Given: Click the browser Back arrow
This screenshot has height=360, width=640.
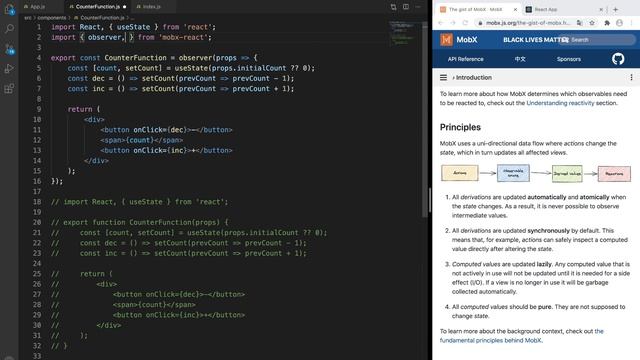Looking at the screenshot, I should click(x=440, y=23).
